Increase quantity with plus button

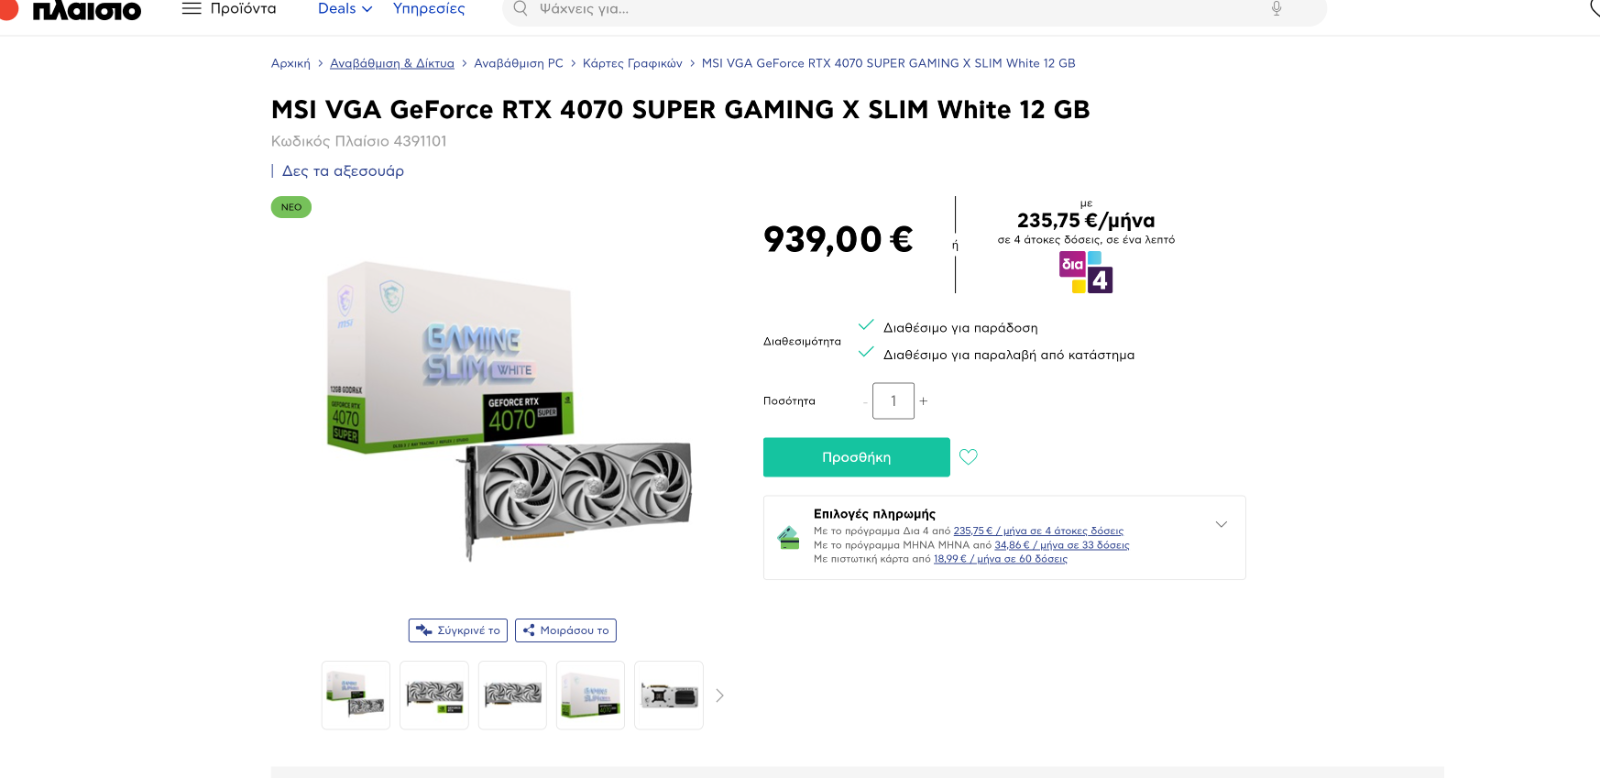point(923,401)
